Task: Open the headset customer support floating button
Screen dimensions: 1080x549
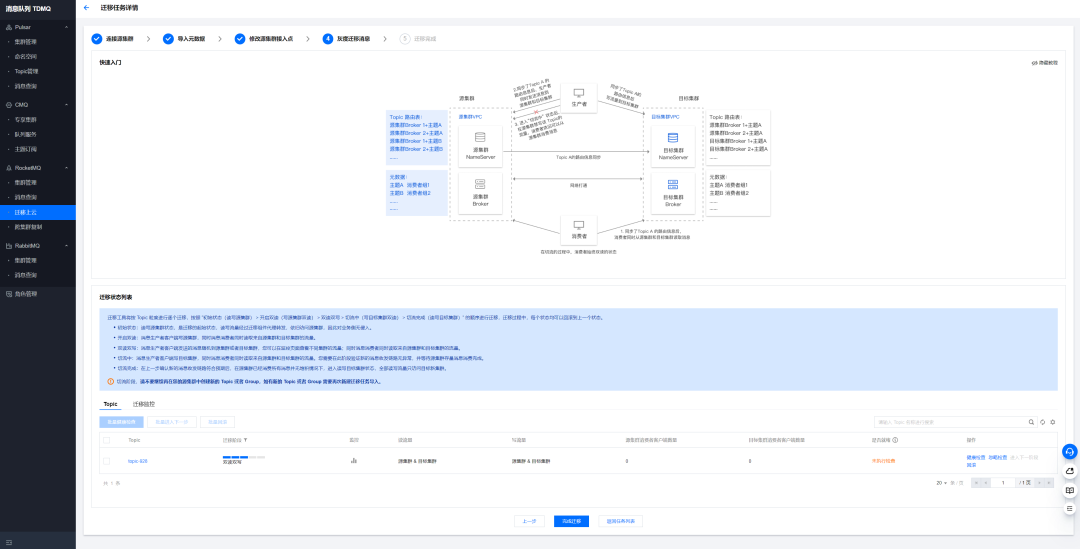Action: click(1070, 452)
